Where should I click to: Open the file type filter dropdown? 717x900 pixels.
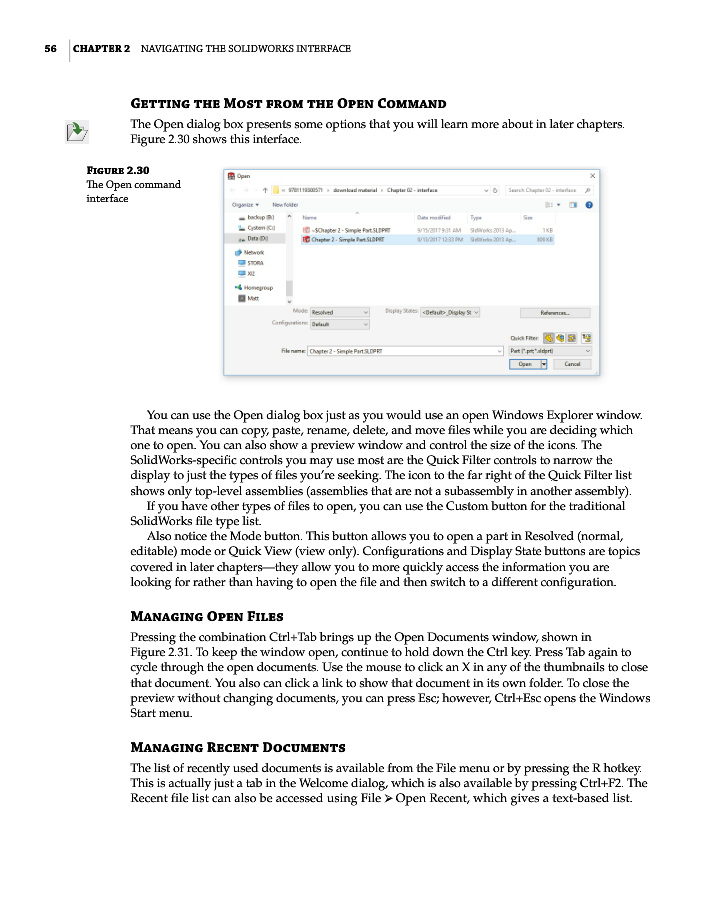click(551, 351)
